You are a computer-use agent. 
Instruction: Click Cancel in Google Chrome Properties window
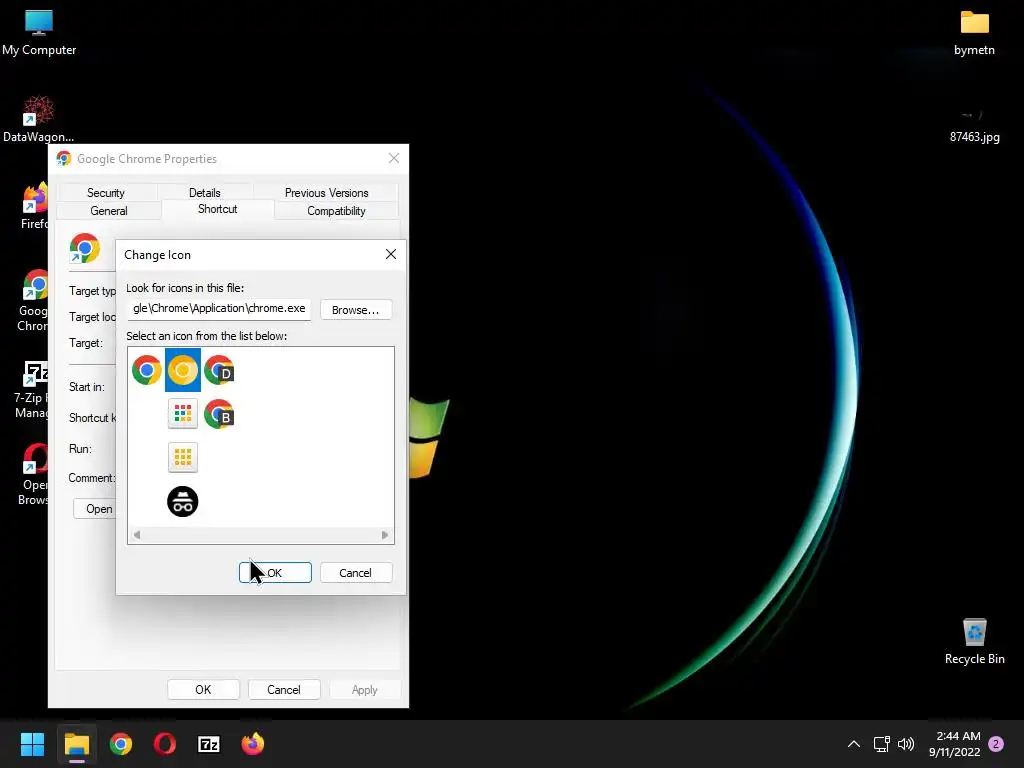283,690
